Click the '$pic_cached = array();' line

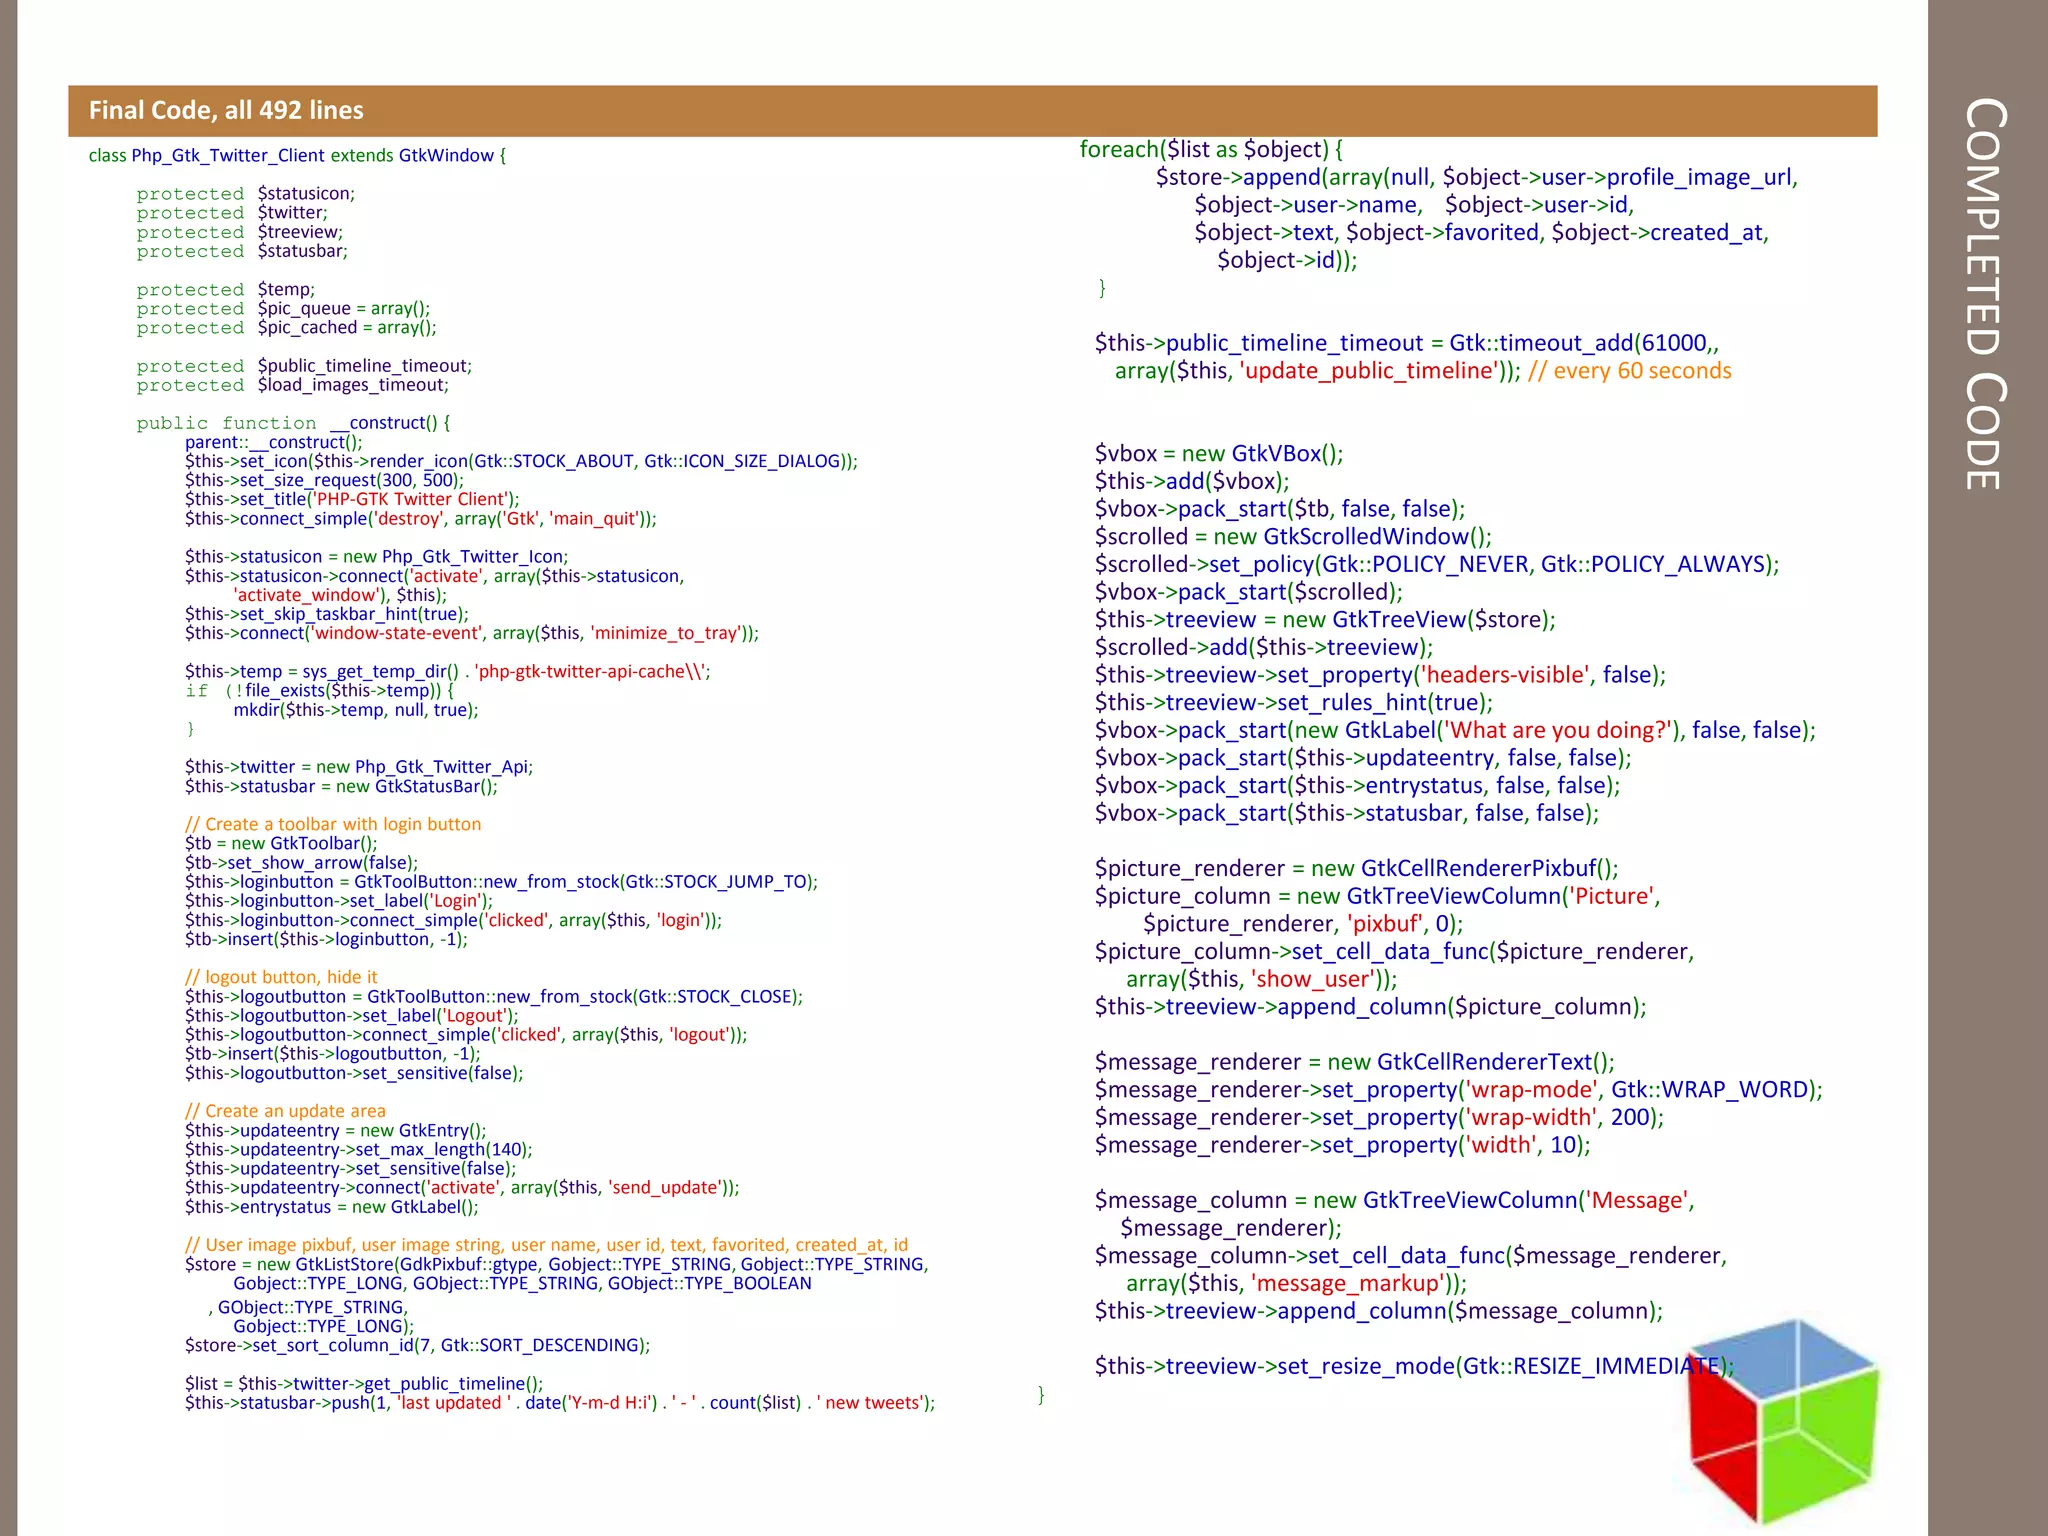[287, 328]
